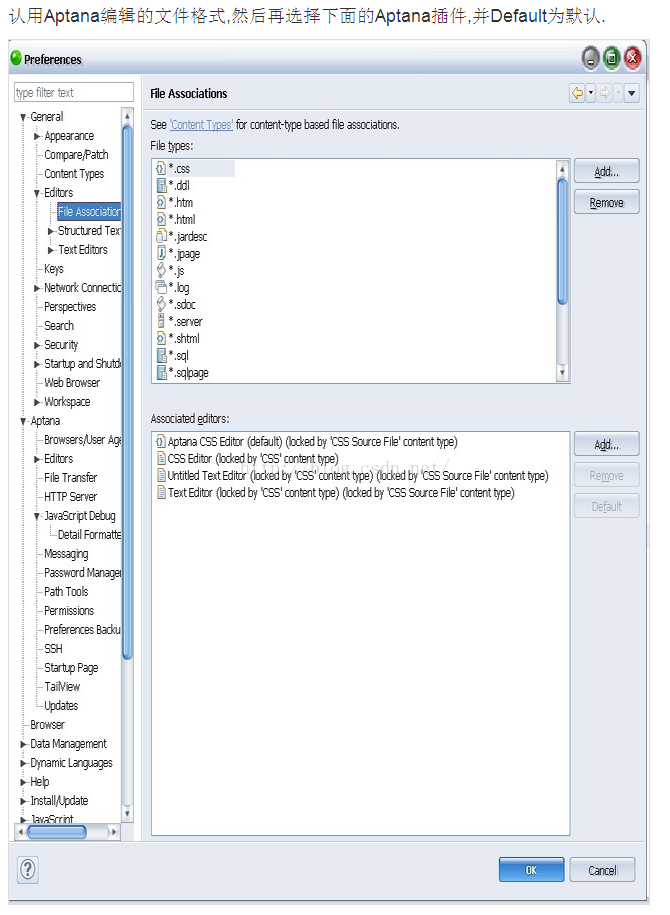Open File Transfer preferences page
This screenshot has height=915, width=670.
[71, 478]
